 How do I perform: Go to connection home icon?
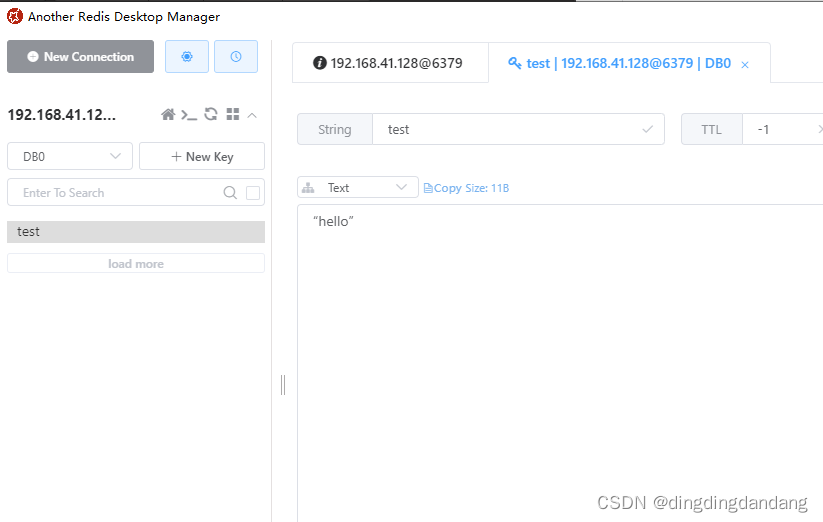168,114
